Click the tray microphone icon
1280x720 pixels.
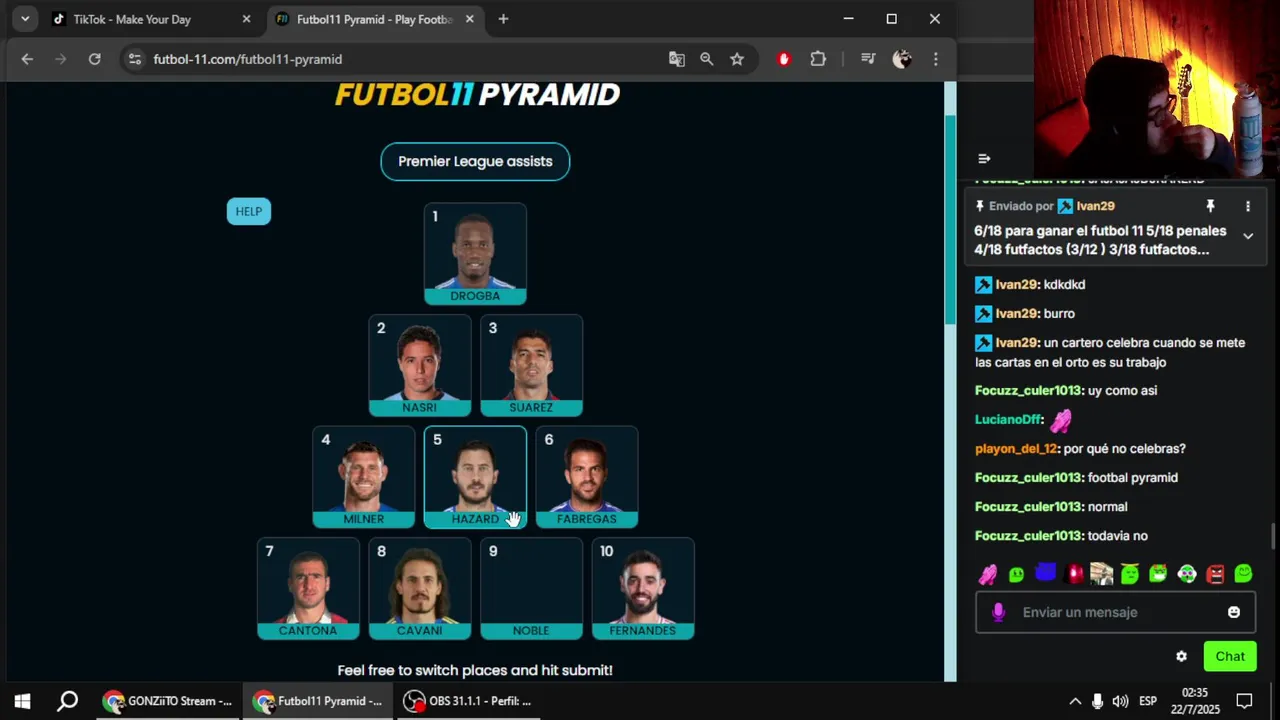click(1097, 701)
